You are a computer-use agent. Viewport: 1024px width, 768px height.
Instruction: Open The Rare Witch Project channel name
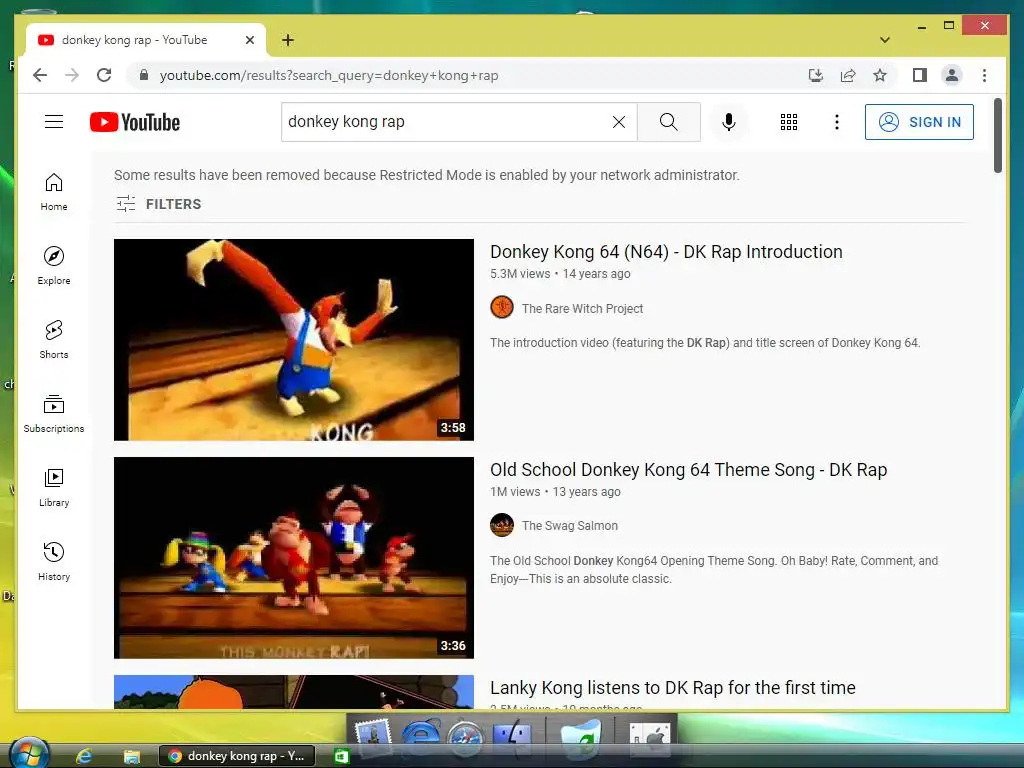pyautogui.click(x=582, y=308)
